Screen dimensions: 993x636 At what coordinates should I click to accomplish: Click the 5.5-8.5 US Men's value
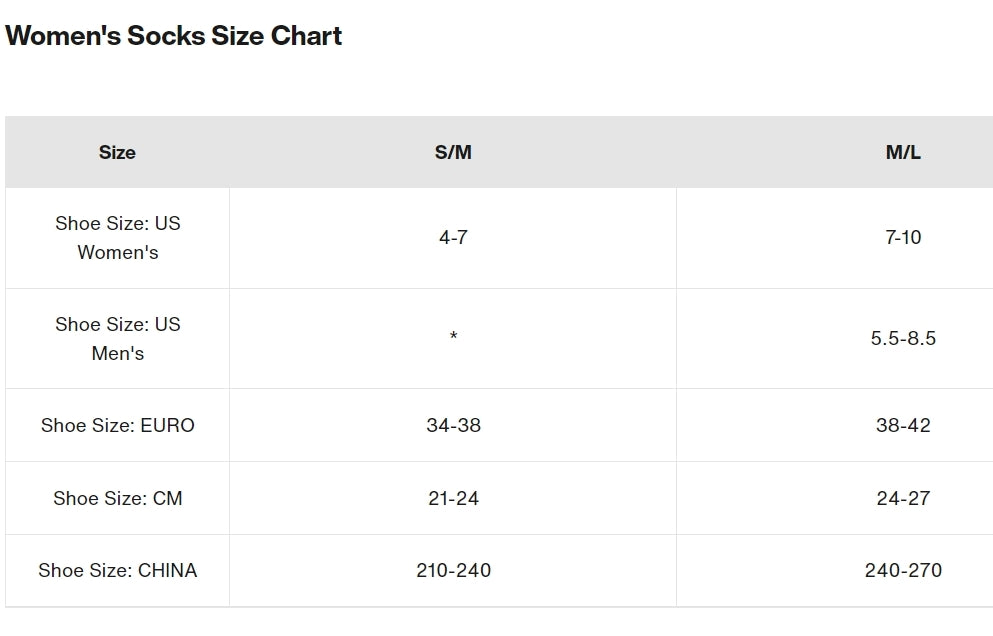(903, 338)
